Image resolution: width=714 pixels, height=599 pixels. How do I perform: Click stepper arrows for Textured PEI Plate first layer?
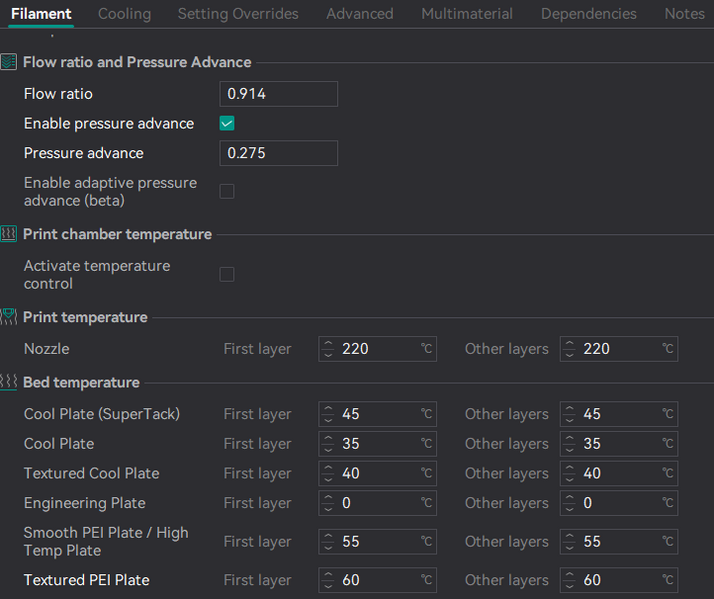pyautogui.click(x=329, y=580)
